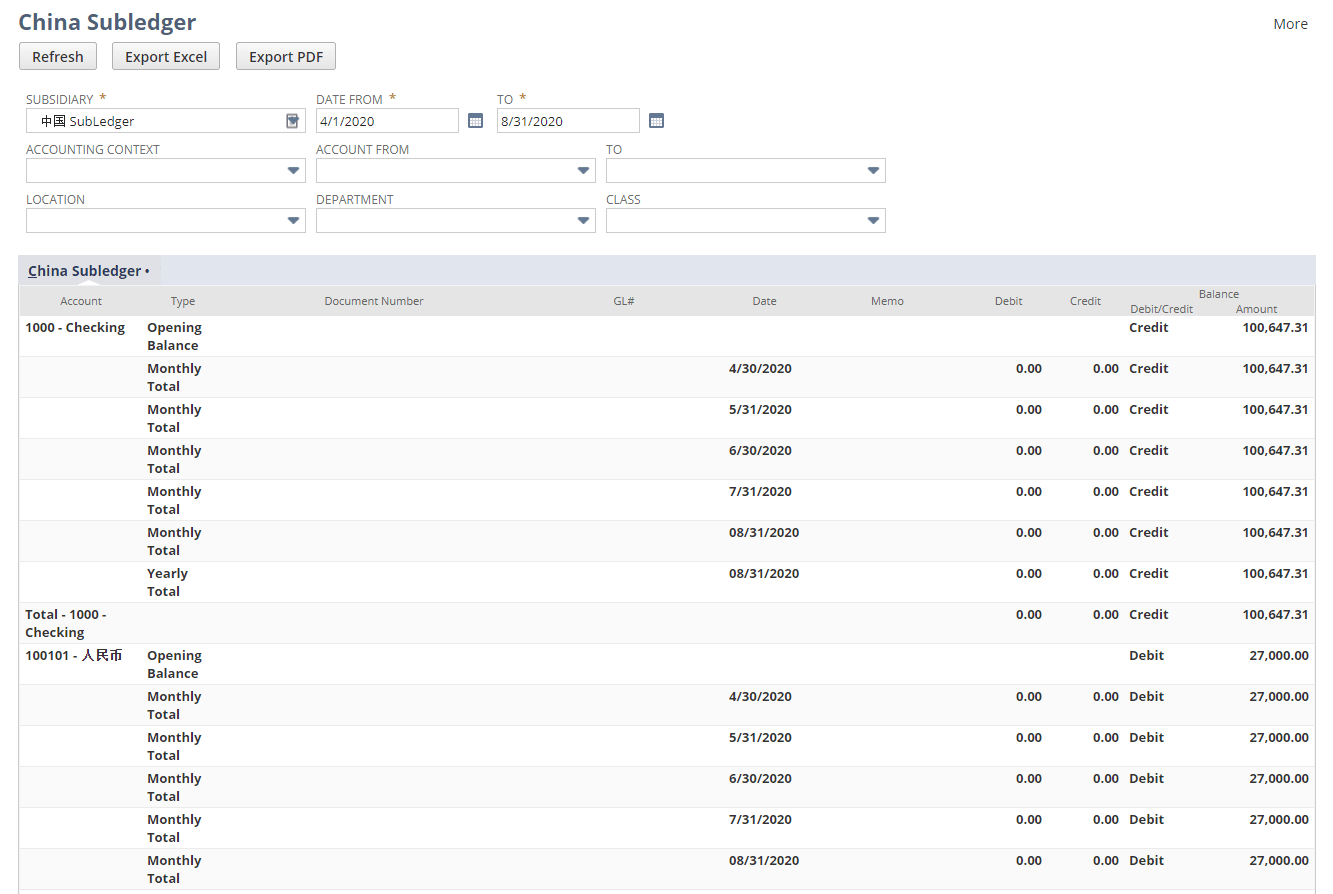Expand the Department dropdown
This screenshot has height=894, width=1333.
point(584,221)
